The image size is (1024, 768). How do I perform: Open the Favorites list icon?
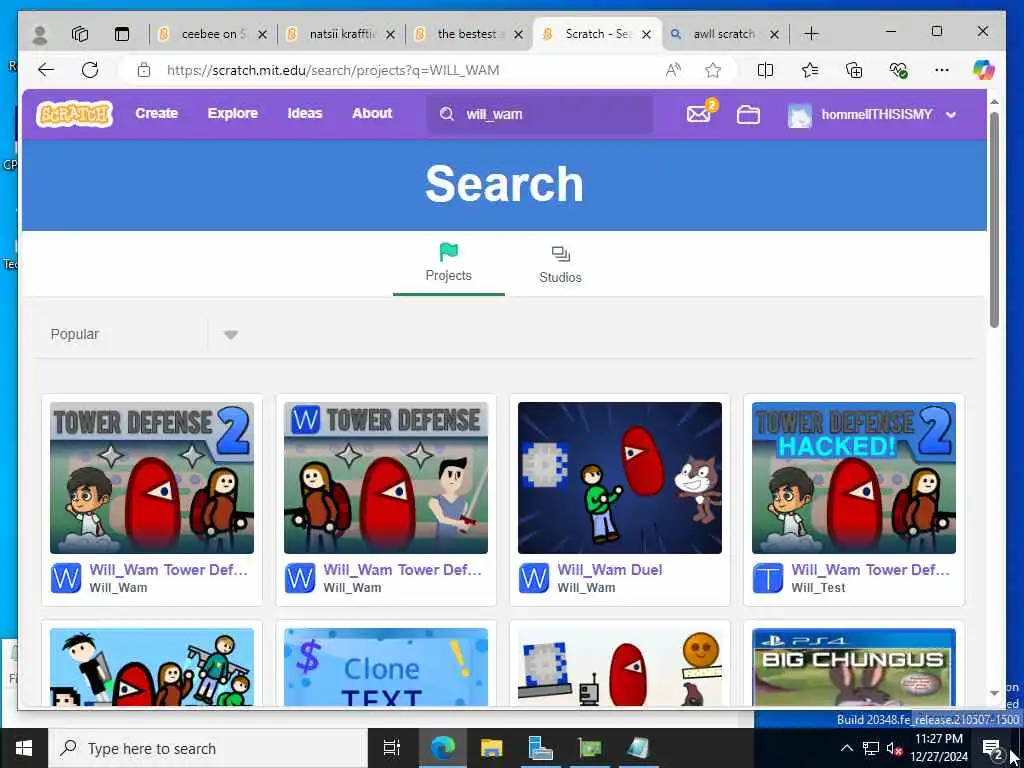click(x=810, y=70)
